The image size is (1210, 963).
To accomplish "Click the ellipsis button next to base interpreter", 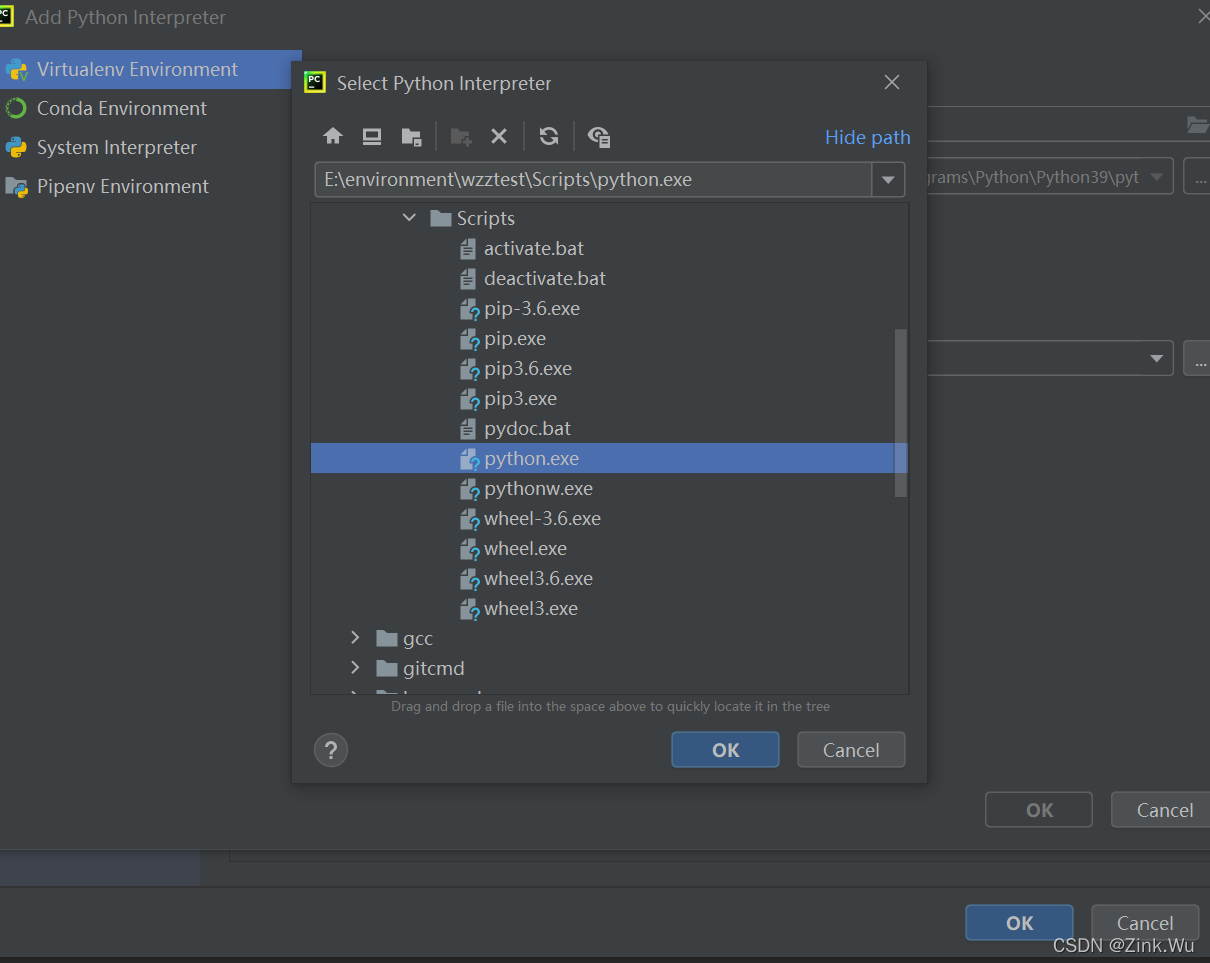I will click(x=1197, y=177).
